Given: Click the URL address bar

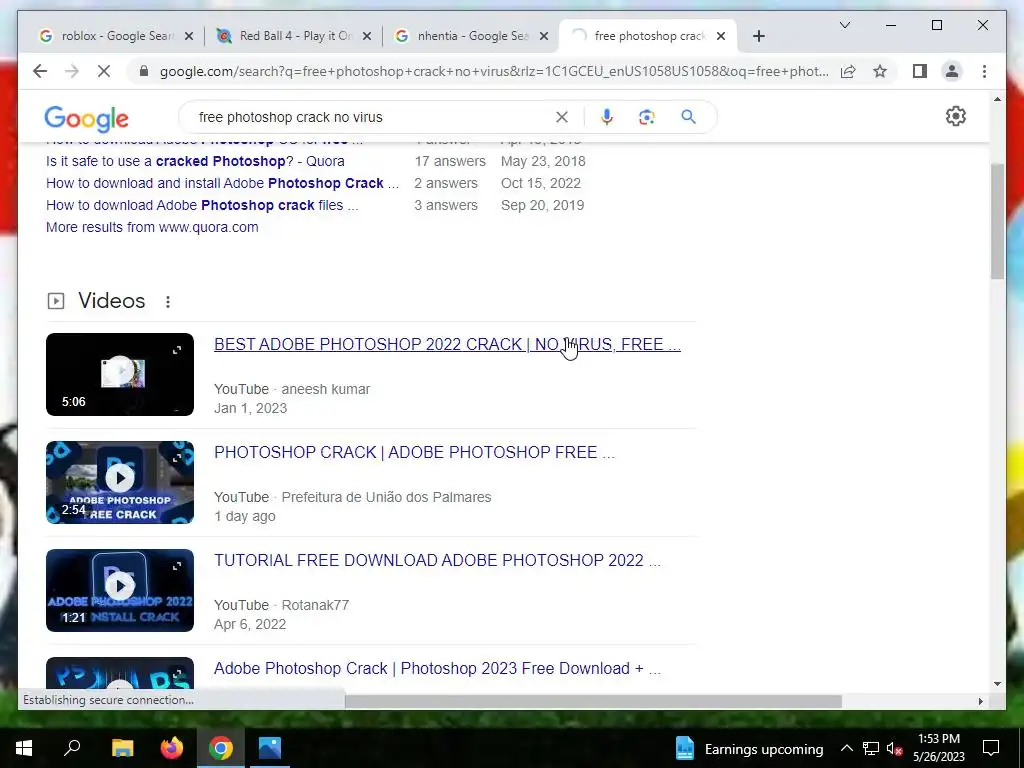Looking at the screenshot, I should pyautogui.click(x=493, y=71).
